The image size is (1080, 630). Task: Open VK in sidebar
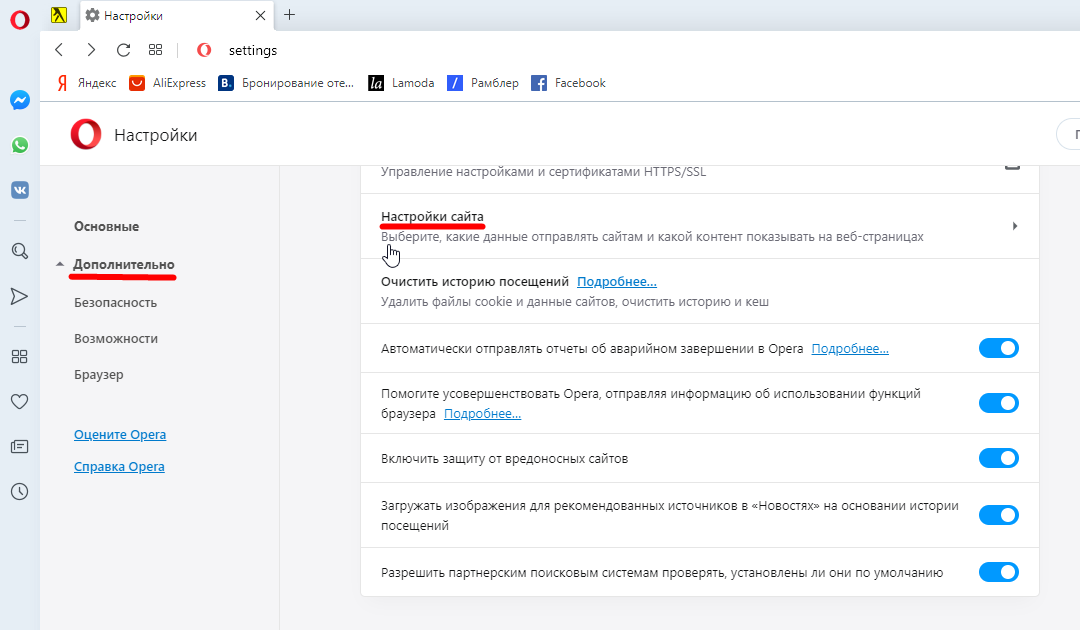coord(20,190)
